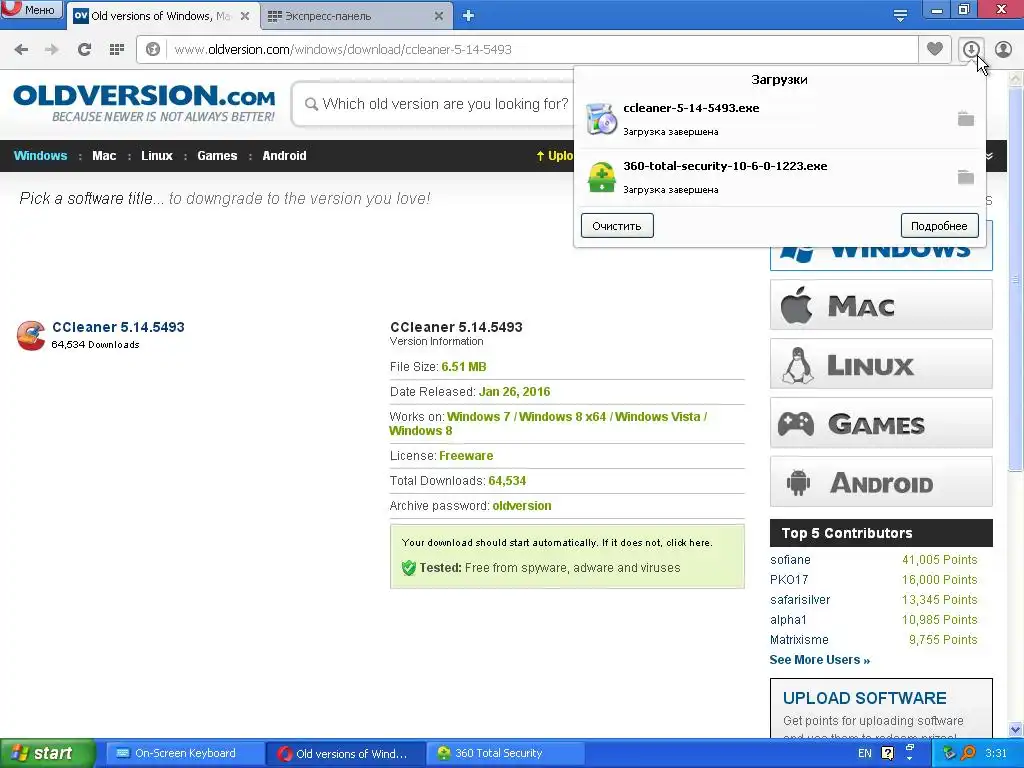Image resolution: width=1024 pixels, height=768 pixels.
Task: Open contributor safarisilver profile
Action: tap(800, 600)
